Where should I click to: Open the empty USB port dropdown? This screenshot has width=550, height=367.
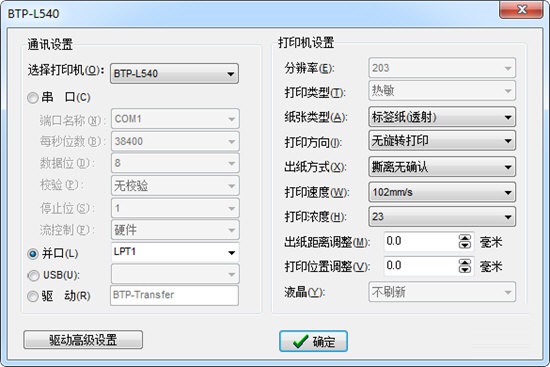pos(175,274)
